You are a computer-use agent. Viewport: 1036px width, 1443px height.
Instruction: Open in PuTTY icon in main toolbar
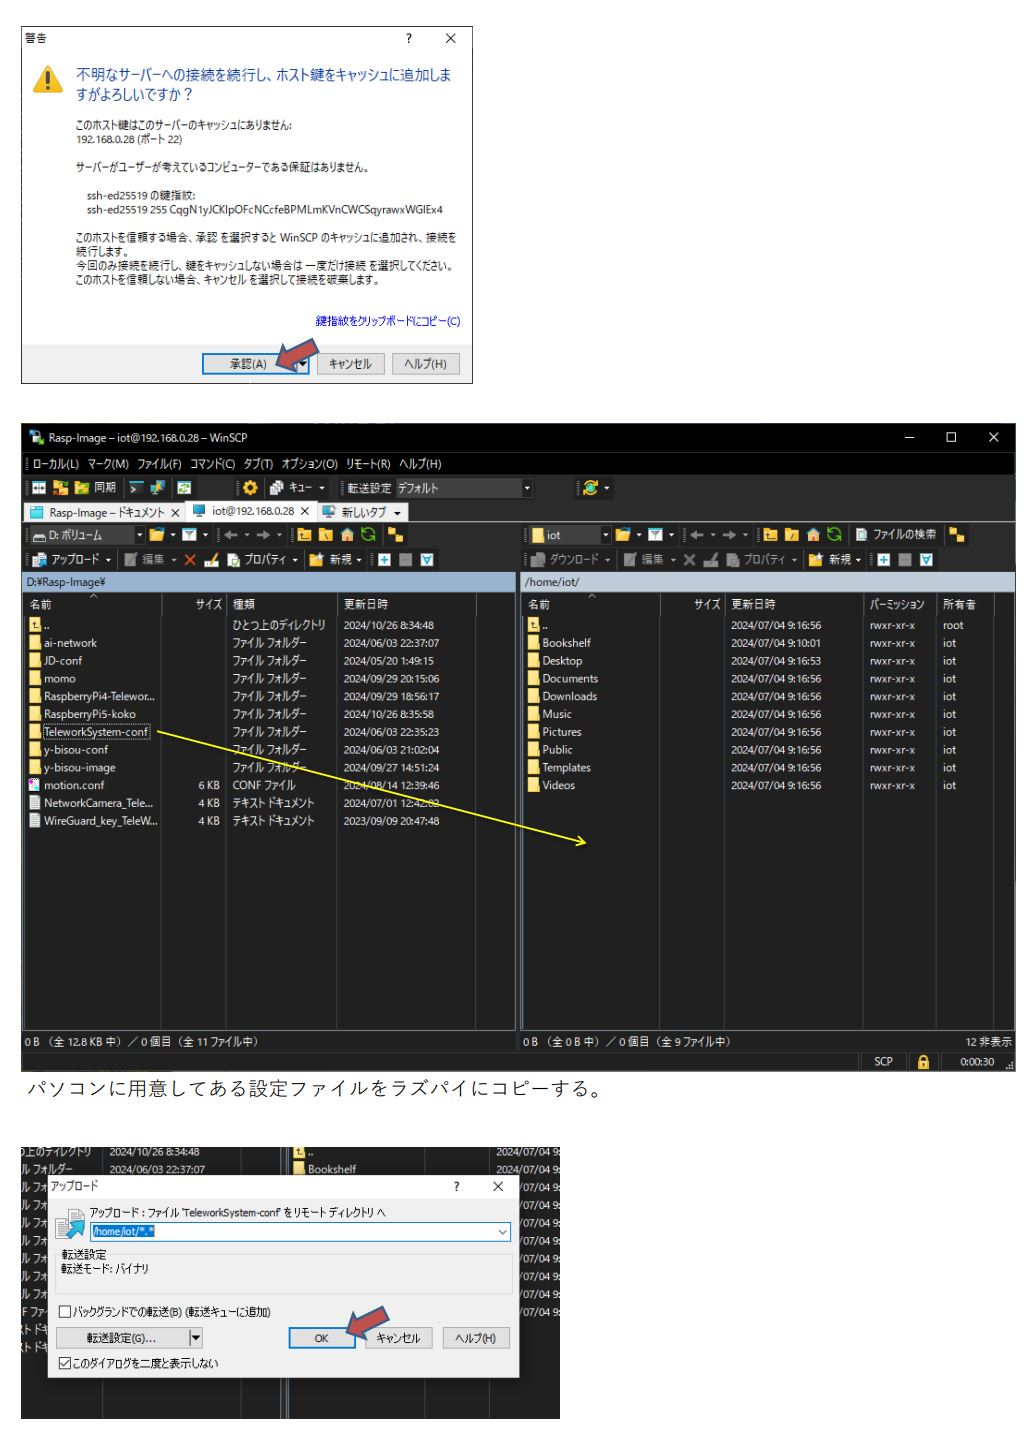(157, 487)
